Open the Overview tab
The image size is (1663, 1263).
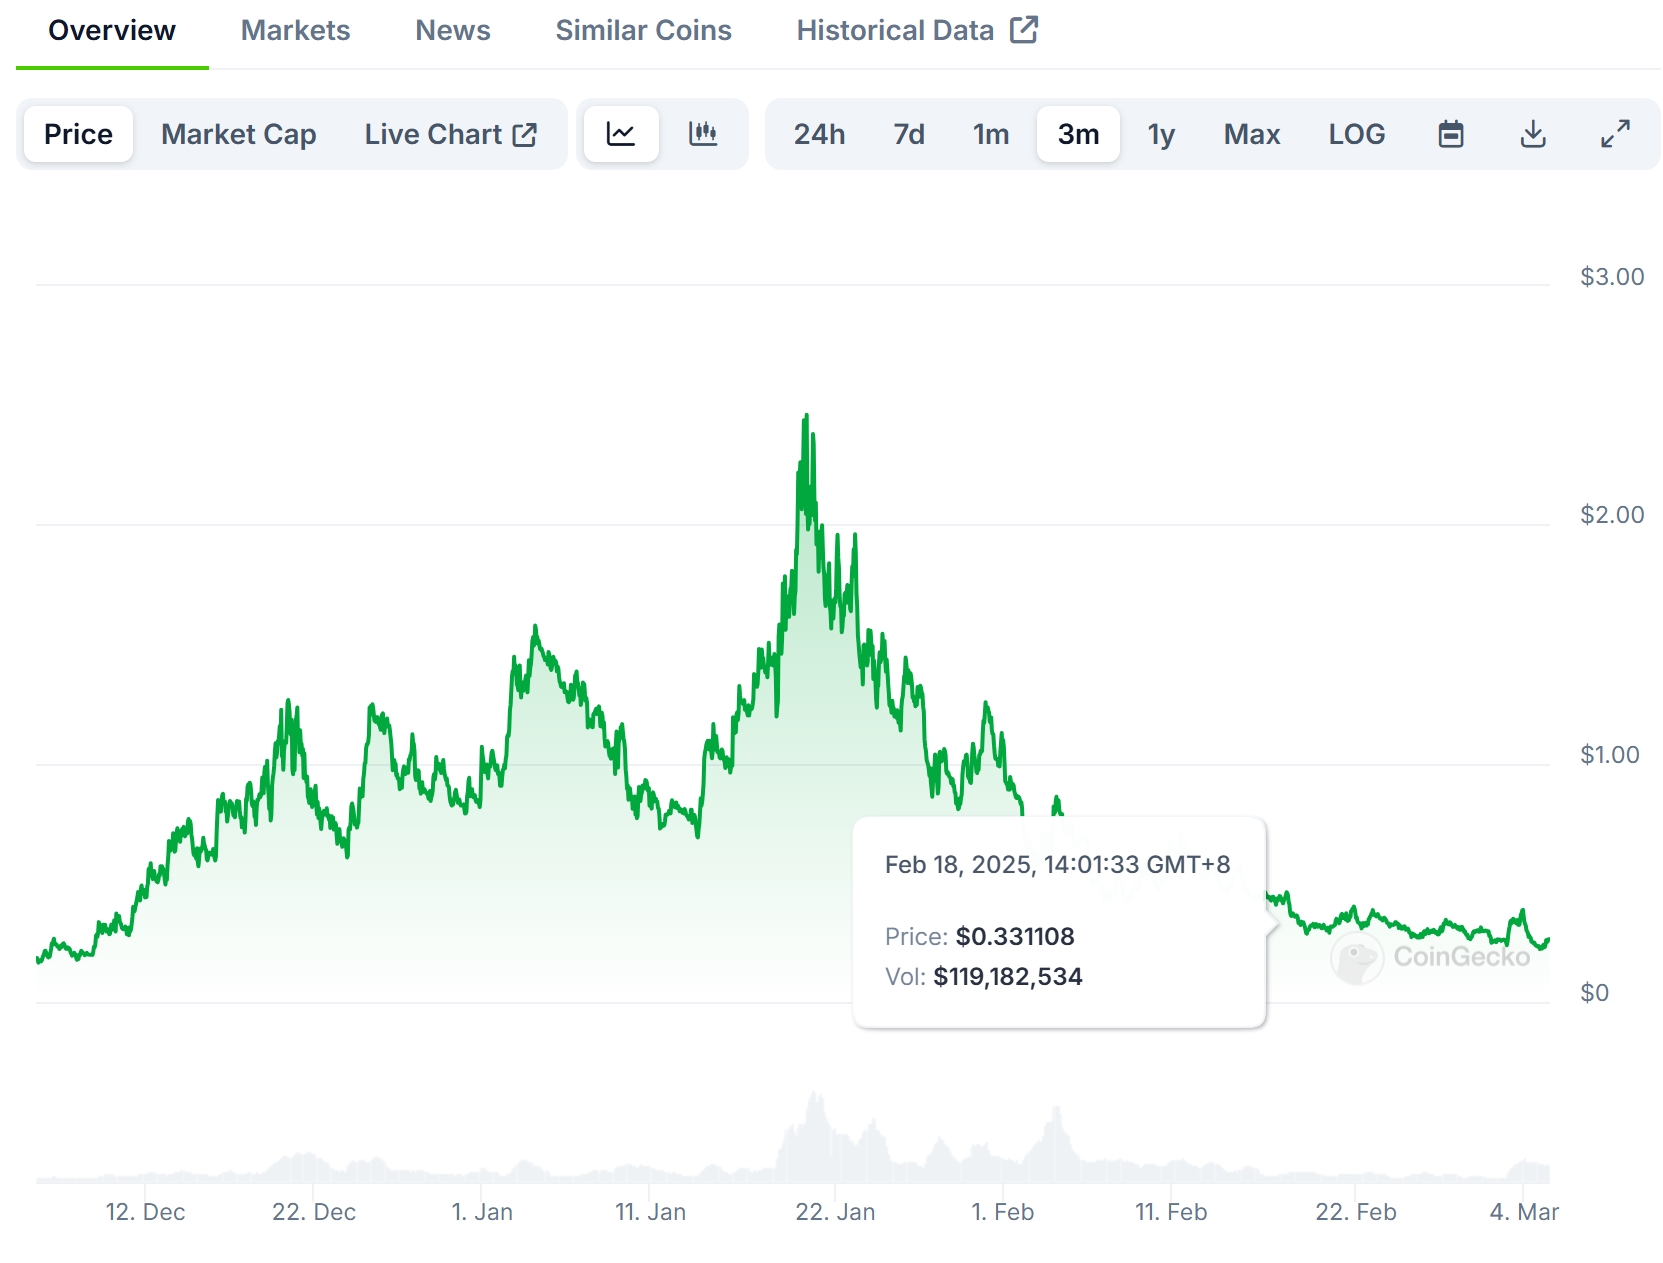(x=112, y=31)
